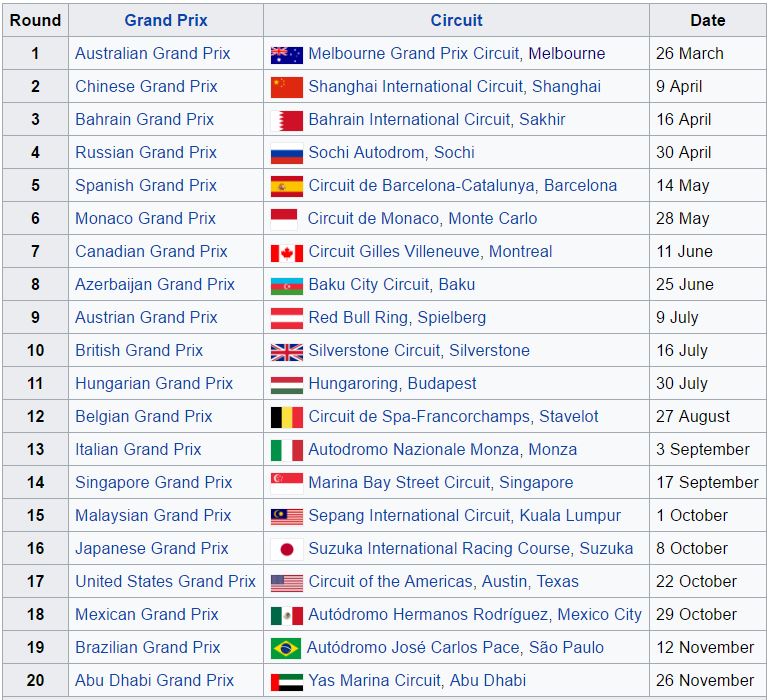Click the Bahrain flag icon
The width and height of the screenshot is (771, 700).
(287, 121)
